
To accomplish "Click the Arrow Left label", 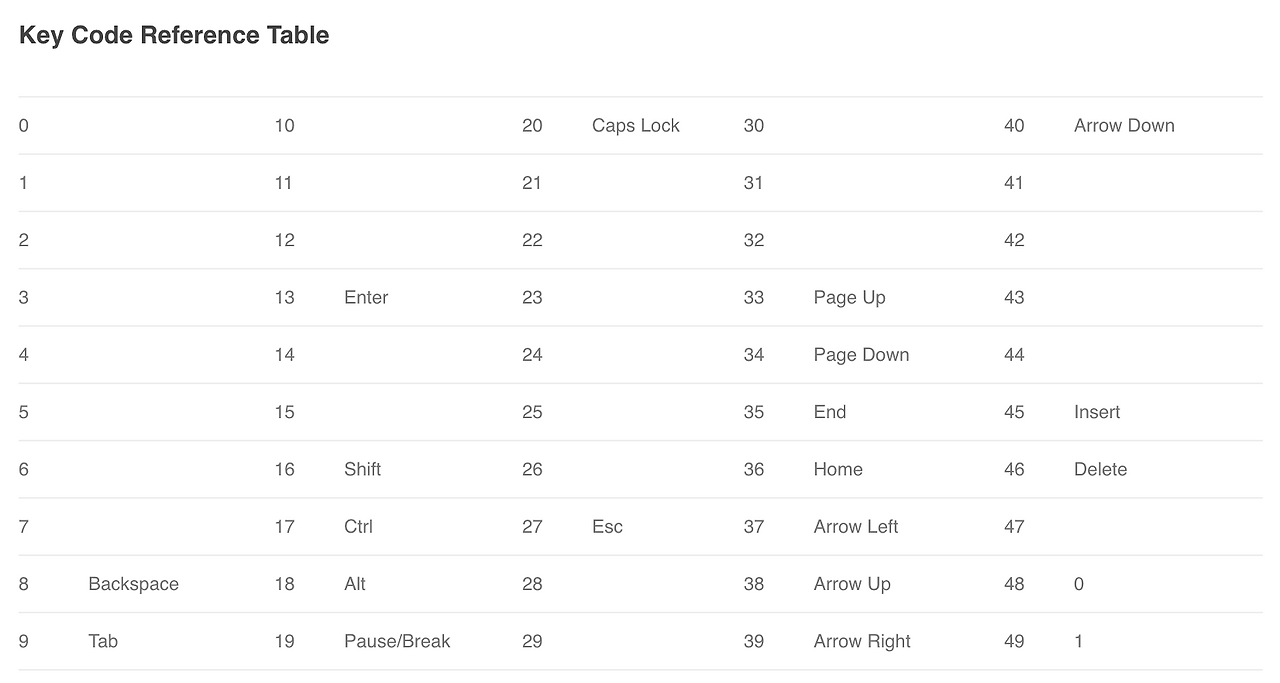I will click(856, 526).
